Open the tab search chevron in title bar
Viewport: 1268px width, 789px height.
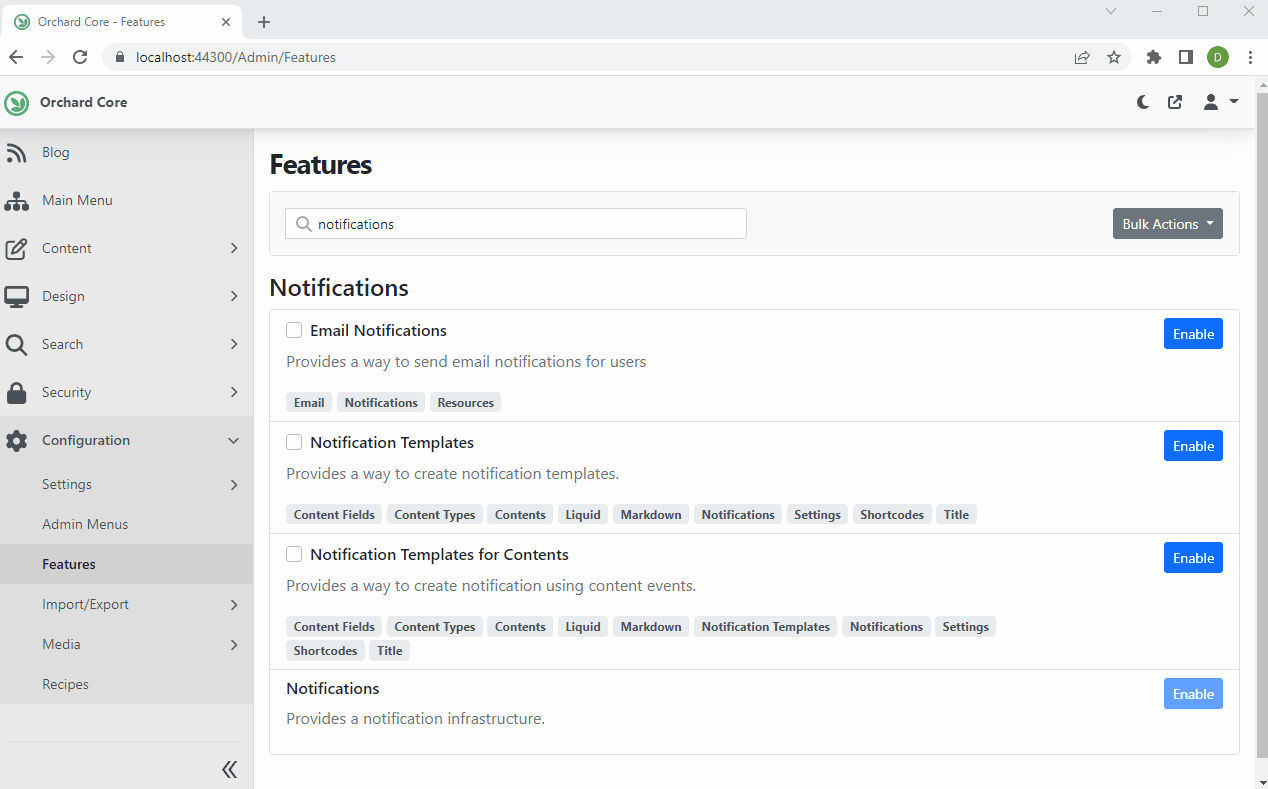point(1111,11)
